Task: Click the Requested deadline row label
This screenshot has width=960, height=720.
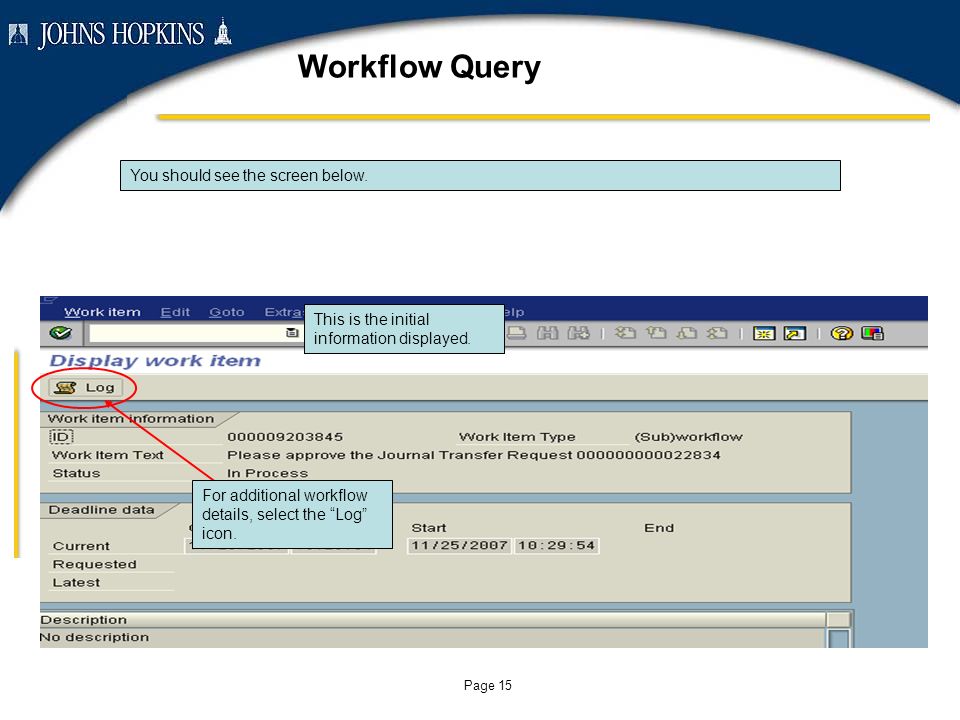Action: pyautogui.click(x=94, y=564)
